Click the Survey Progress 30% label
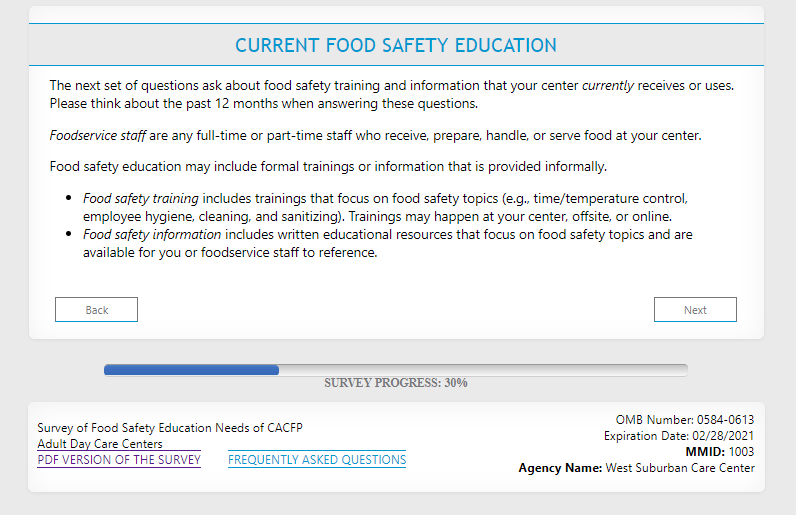This screenshot has height=515, width=796. [396, 383]
